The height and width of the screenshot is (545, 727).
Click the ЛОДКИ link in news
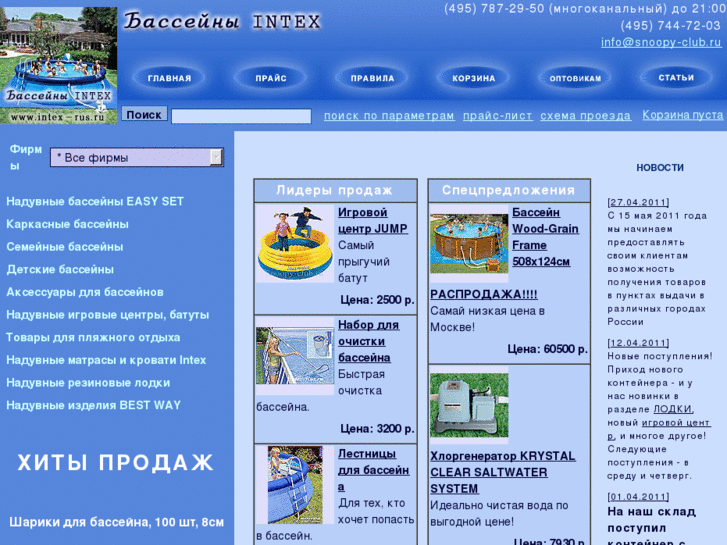tap(673, 409)
